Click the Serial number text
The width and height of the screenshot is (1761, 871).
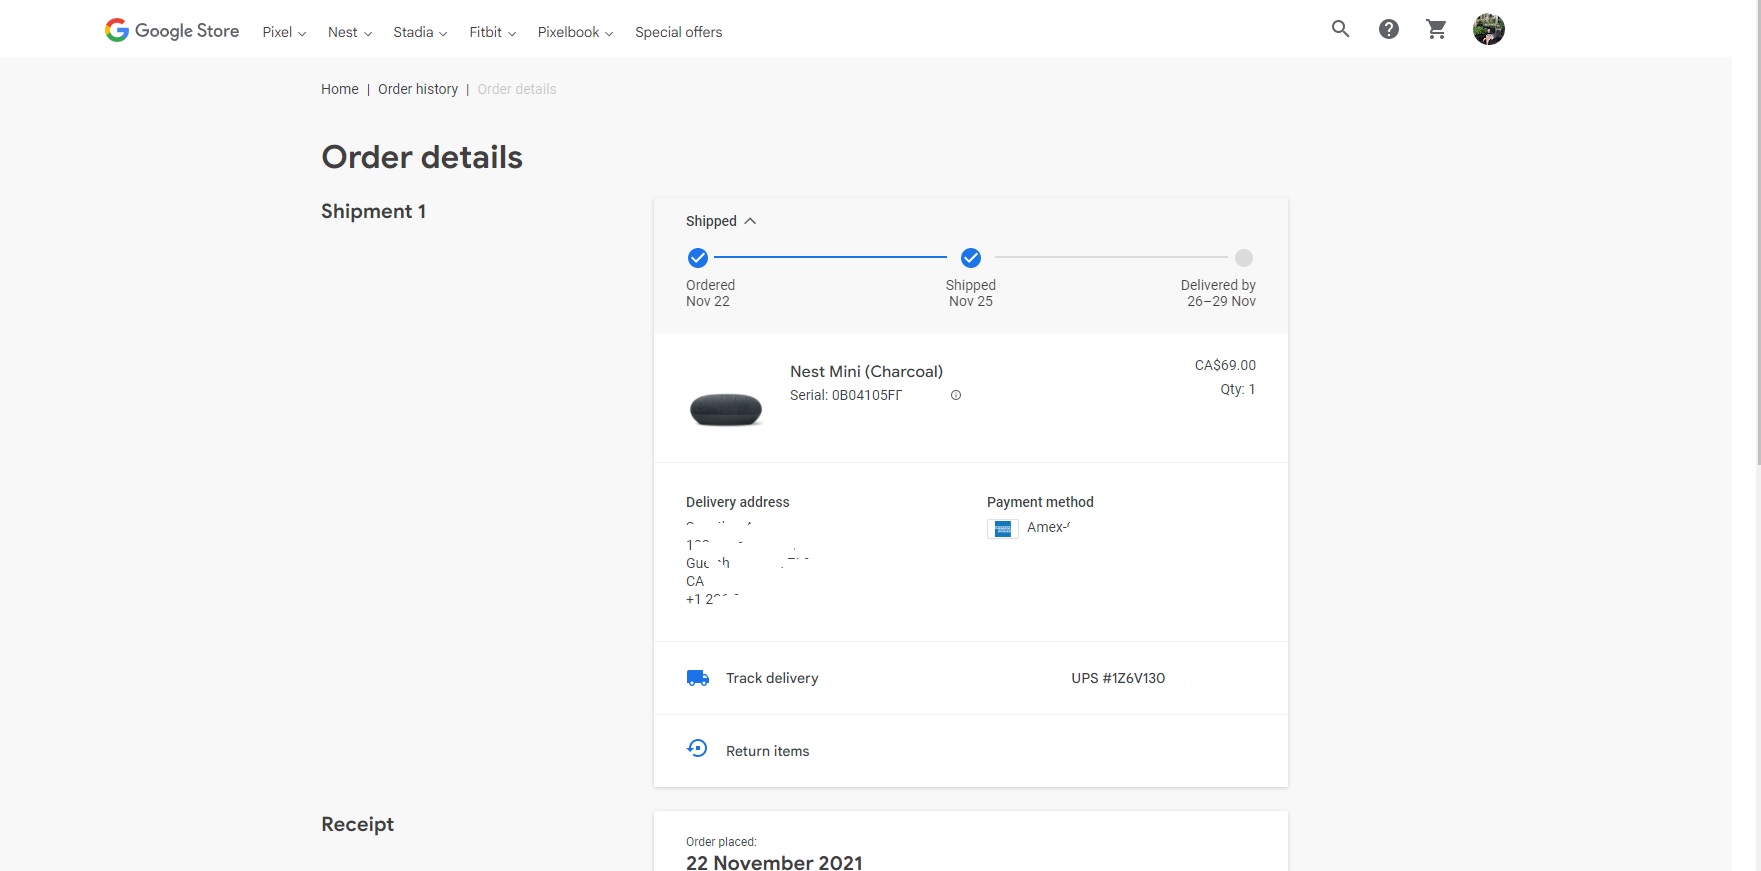846,395
